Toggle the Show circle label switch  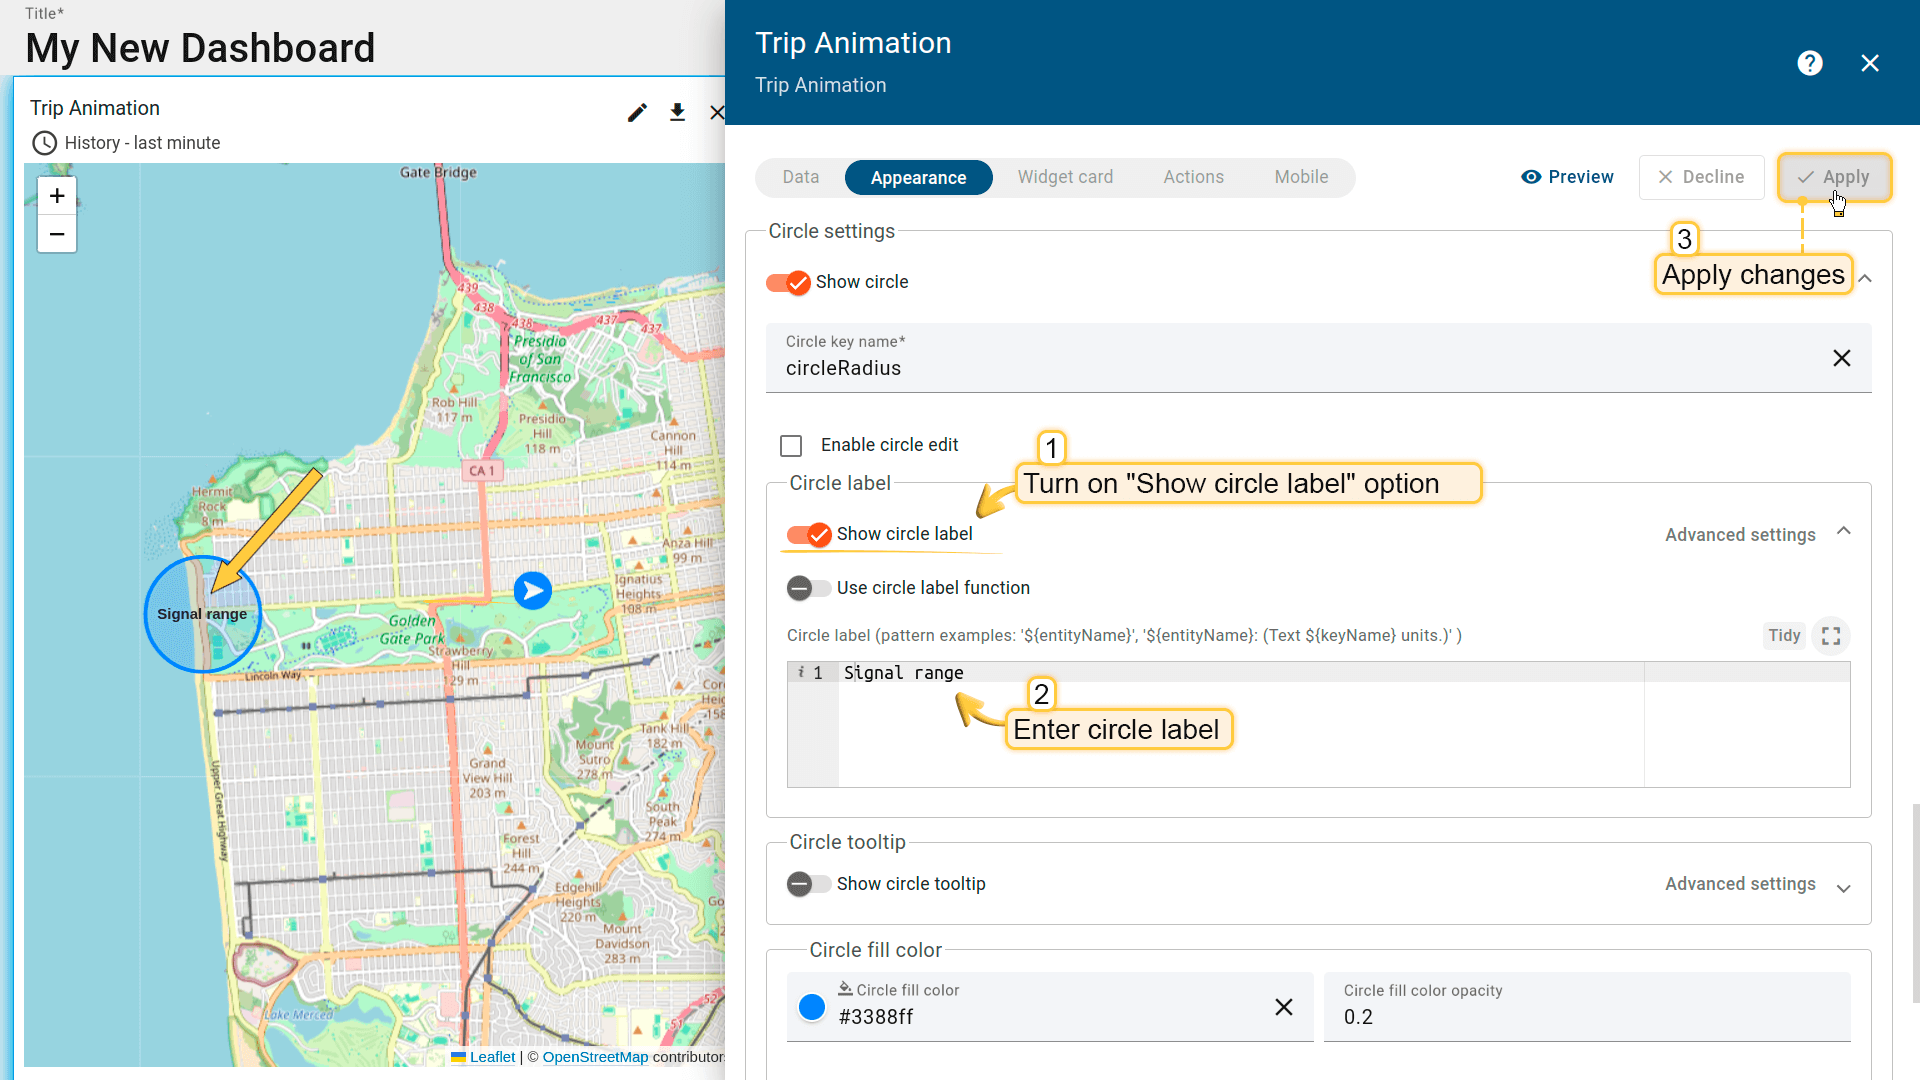pos(809,534)
